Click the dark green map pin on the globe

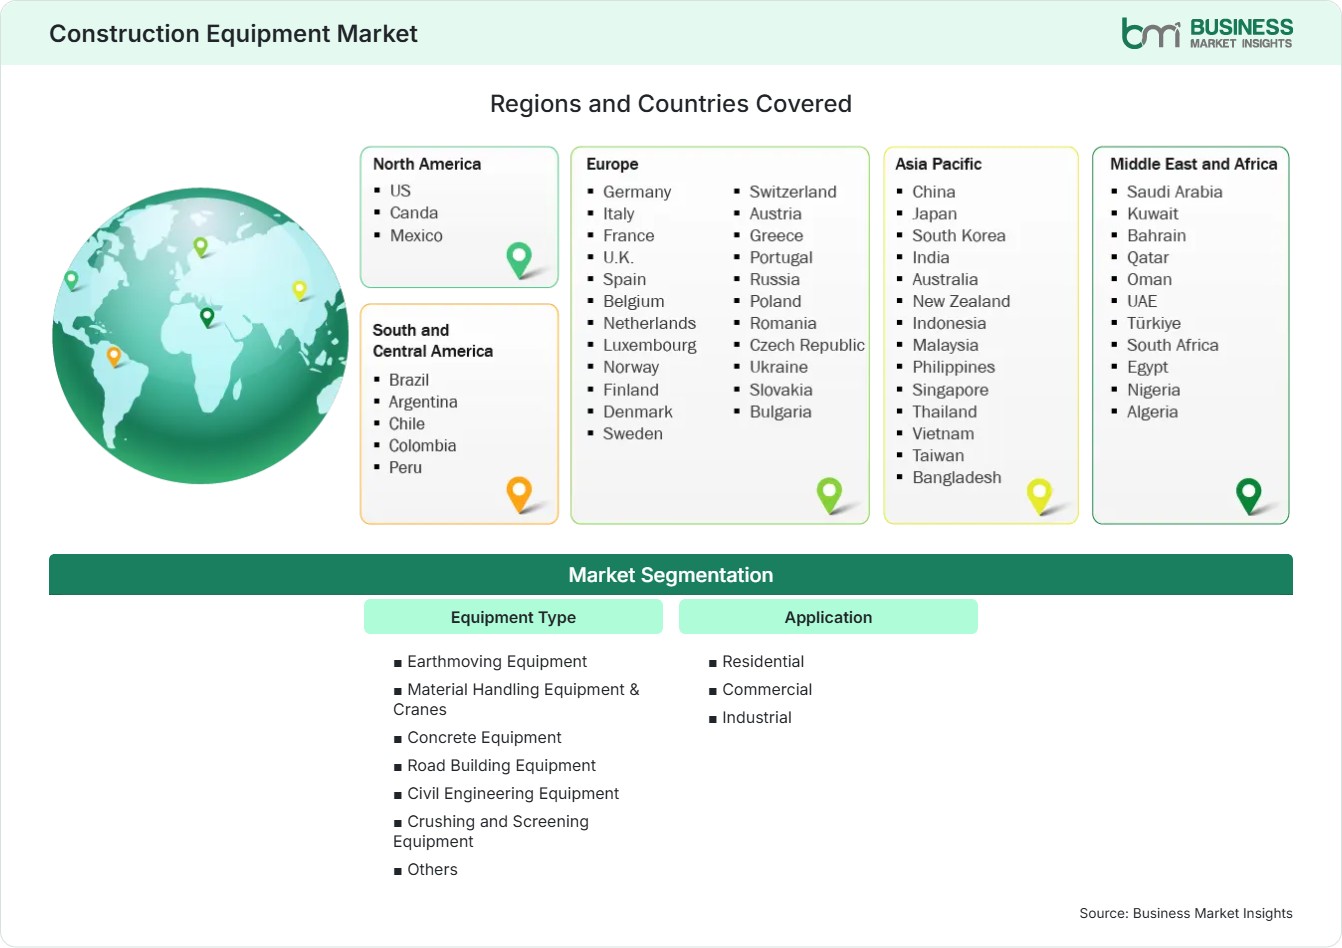207,317
